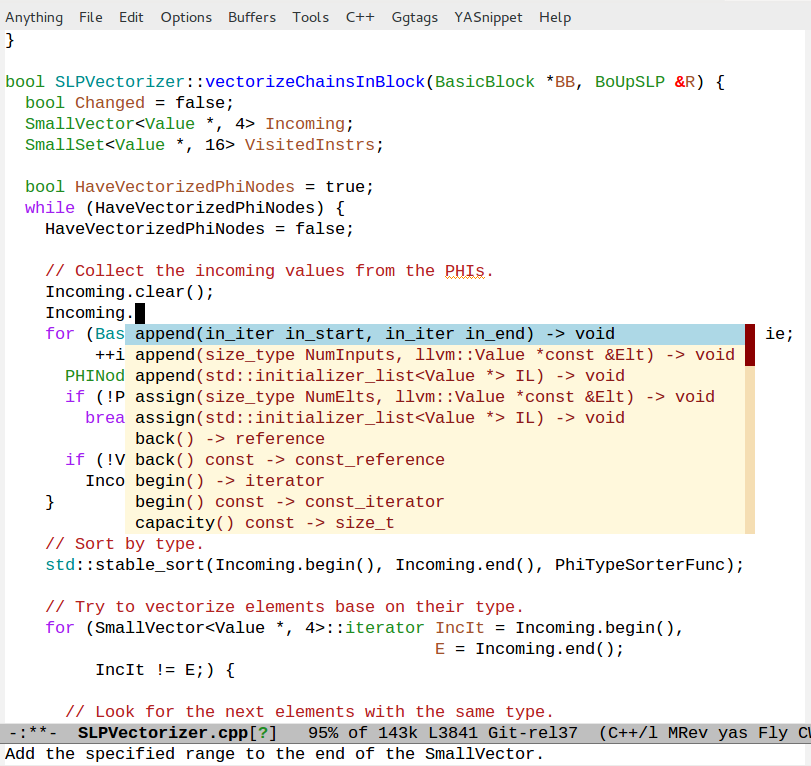This screenshot has height=766, width=811.
Task: Click the [?] indicator after the file name
Action: click(263, 733)
